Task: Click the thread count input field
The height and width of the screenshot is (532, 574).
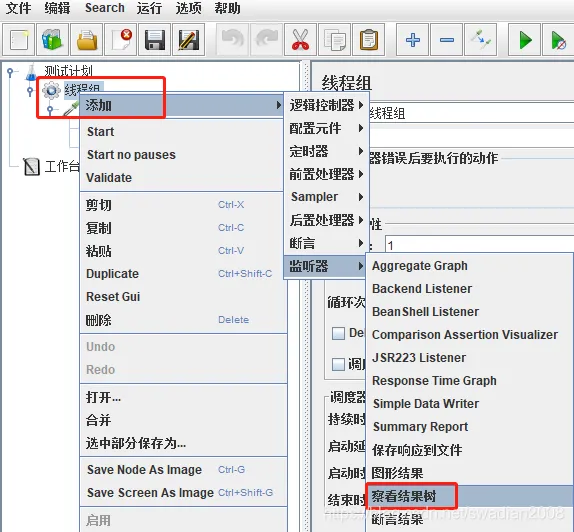Action: tap(479, 245)
